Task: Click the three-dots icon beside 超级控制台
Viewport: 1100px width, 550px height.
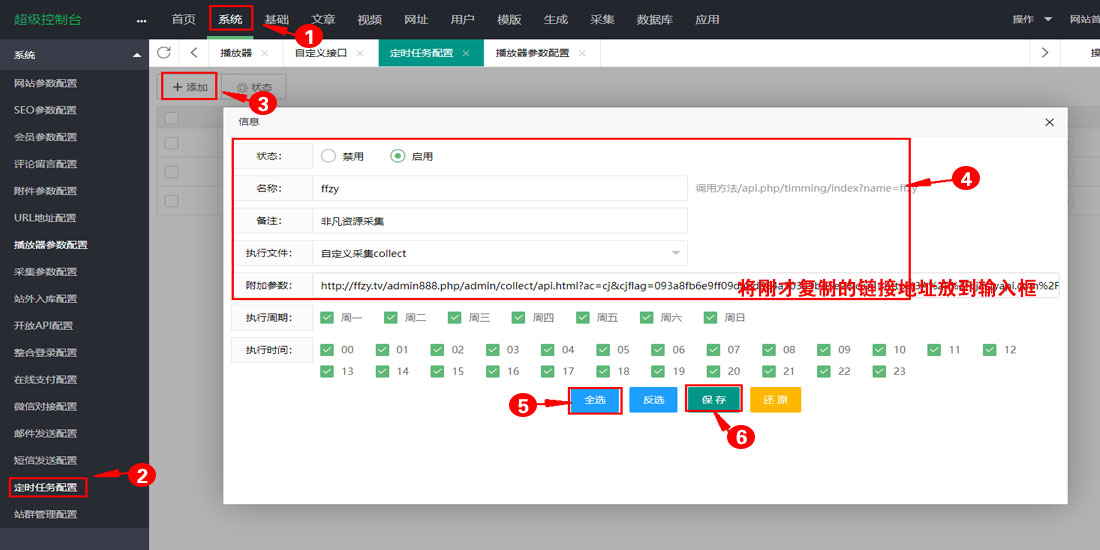Action: (x=141, y=20)
